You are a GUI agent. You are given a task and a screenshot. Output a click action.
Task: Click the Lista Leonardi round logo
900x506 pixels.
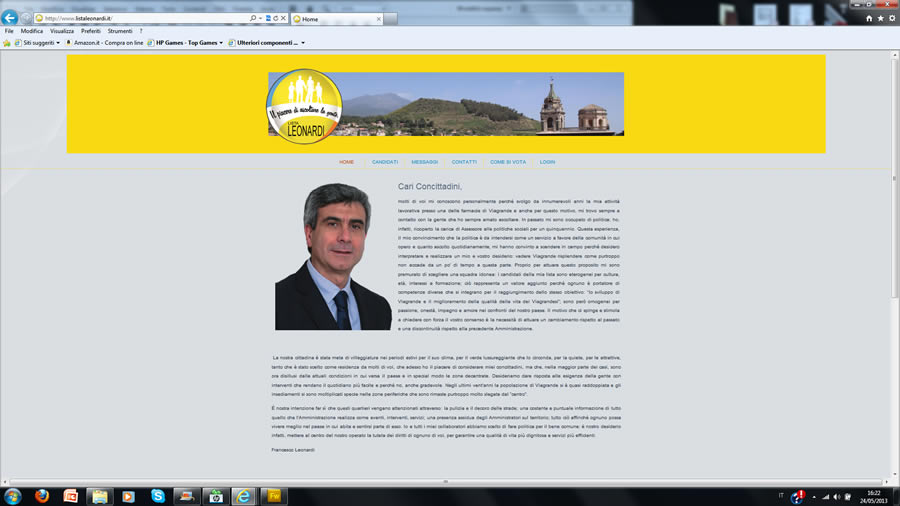[304, 107]
